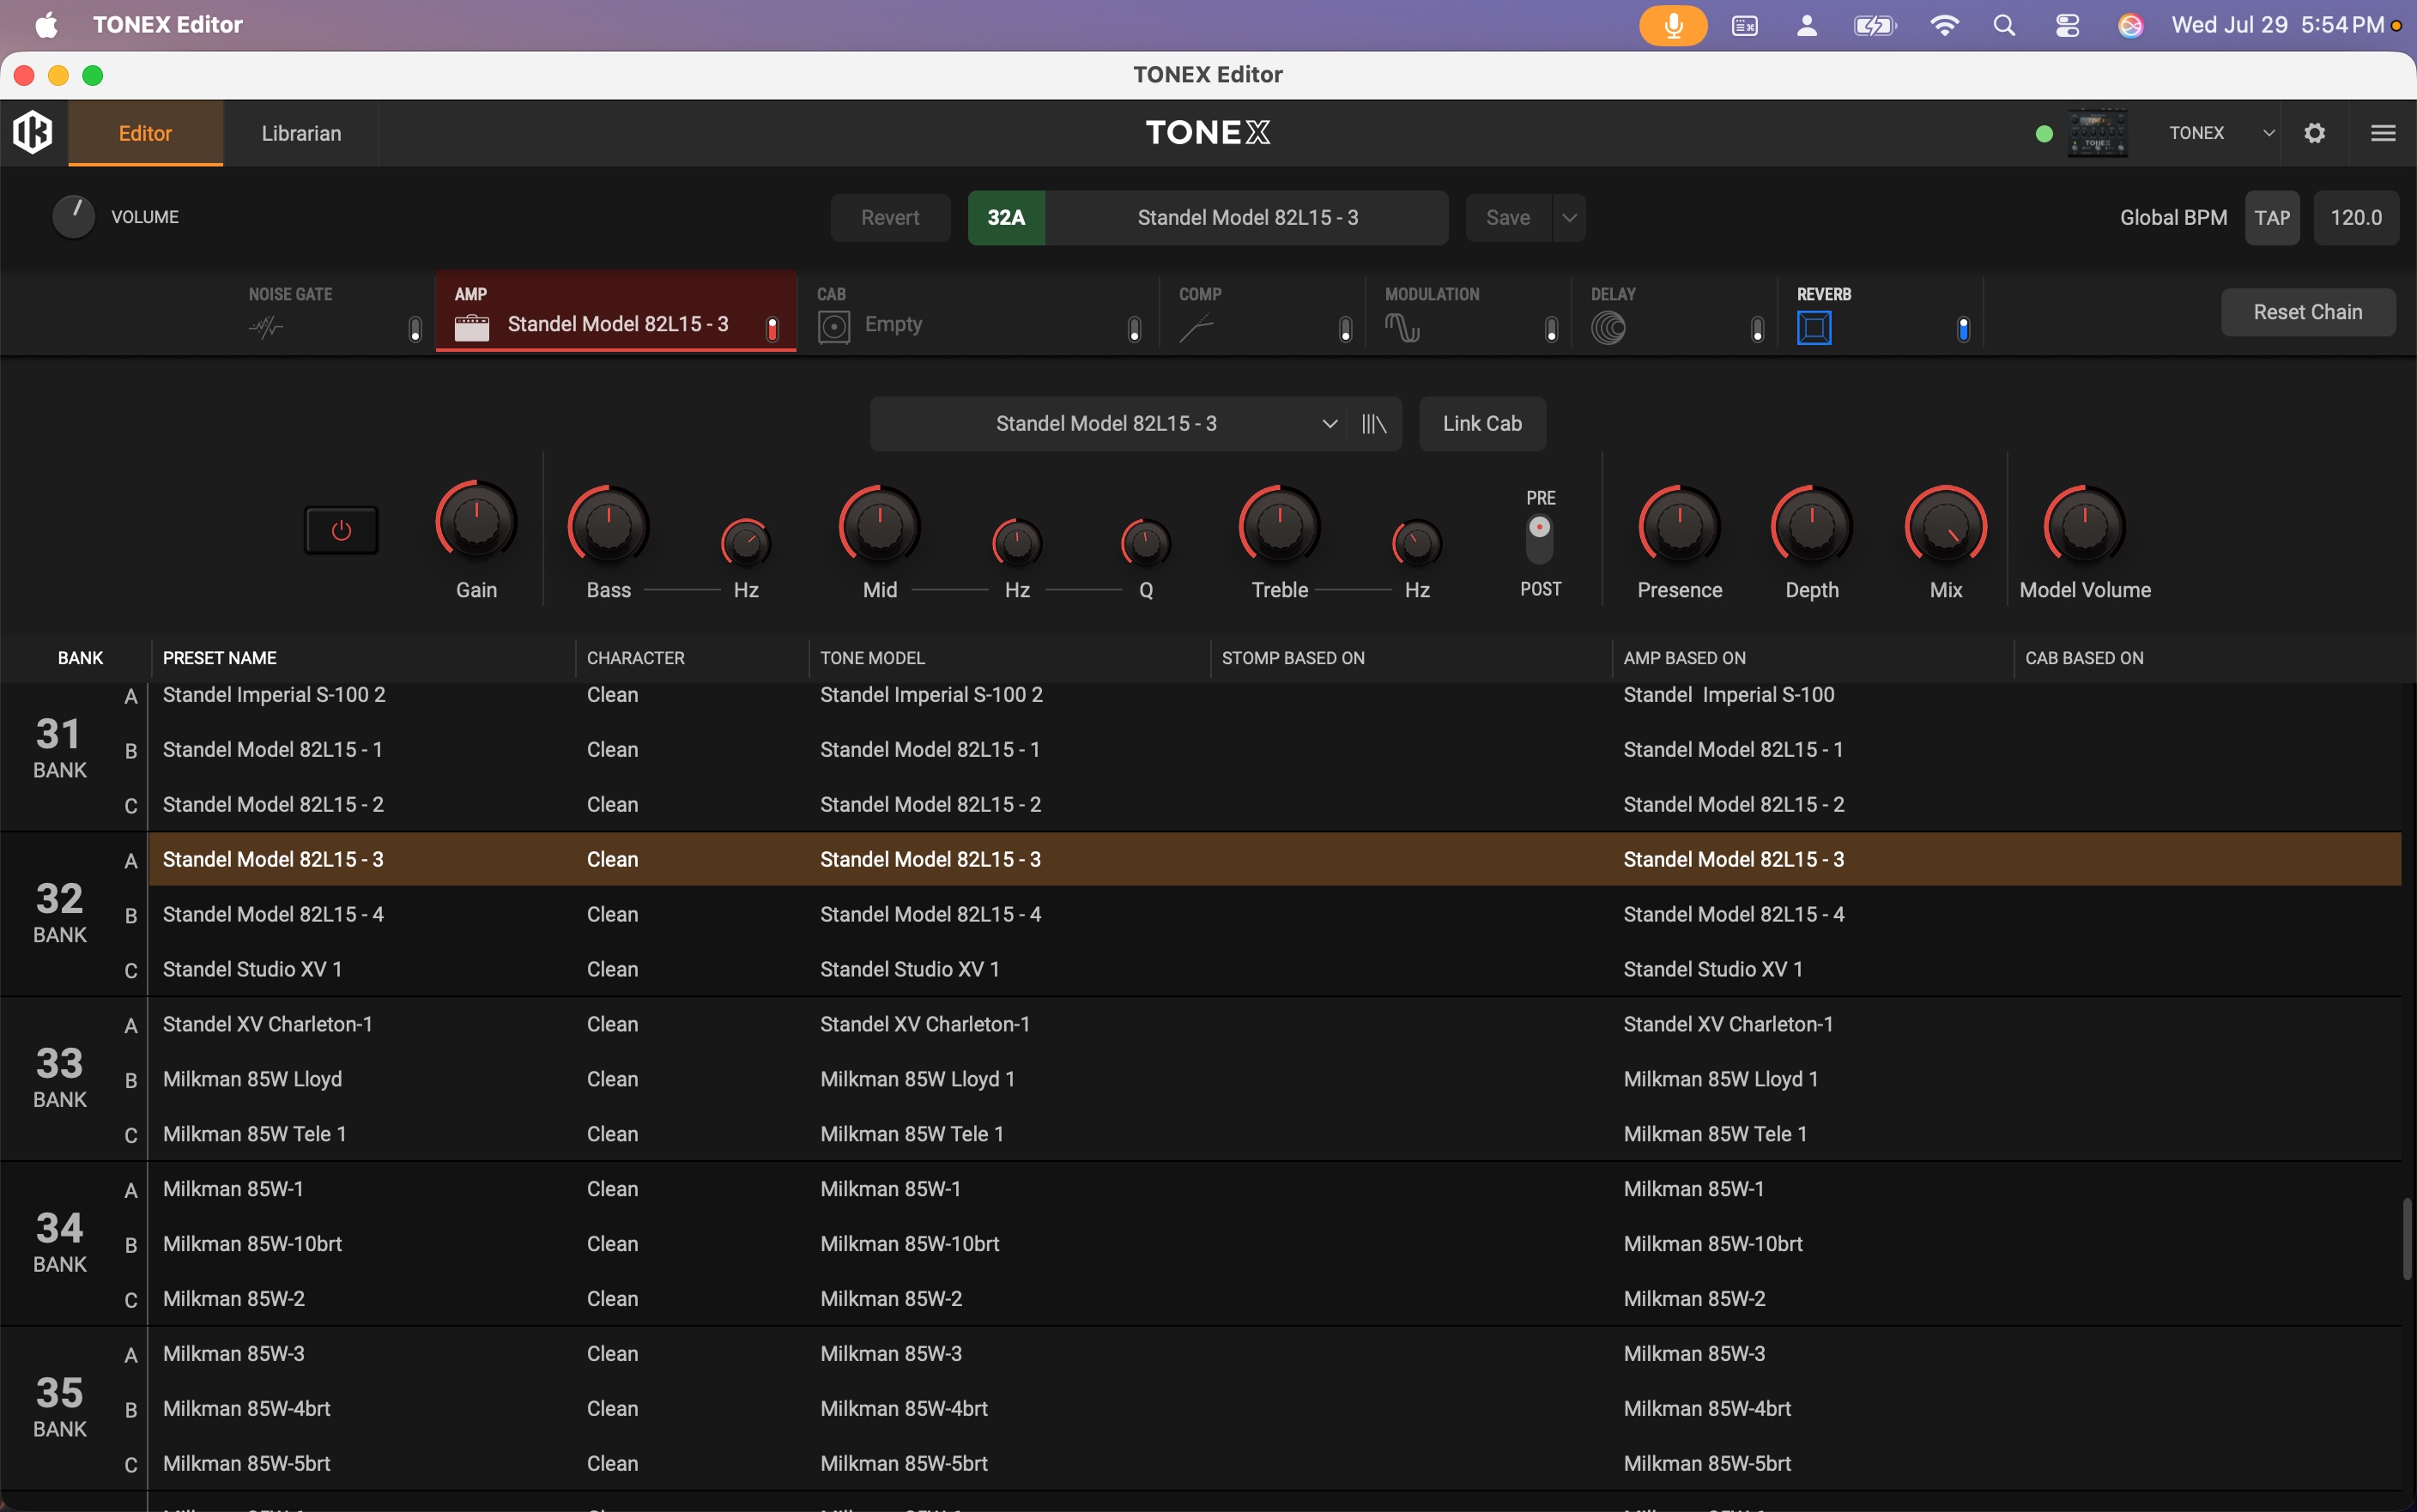Select preset Standel Imperial S-100 2
The height and width of the screenshot is (1512, 2417).
[1275, 695]
